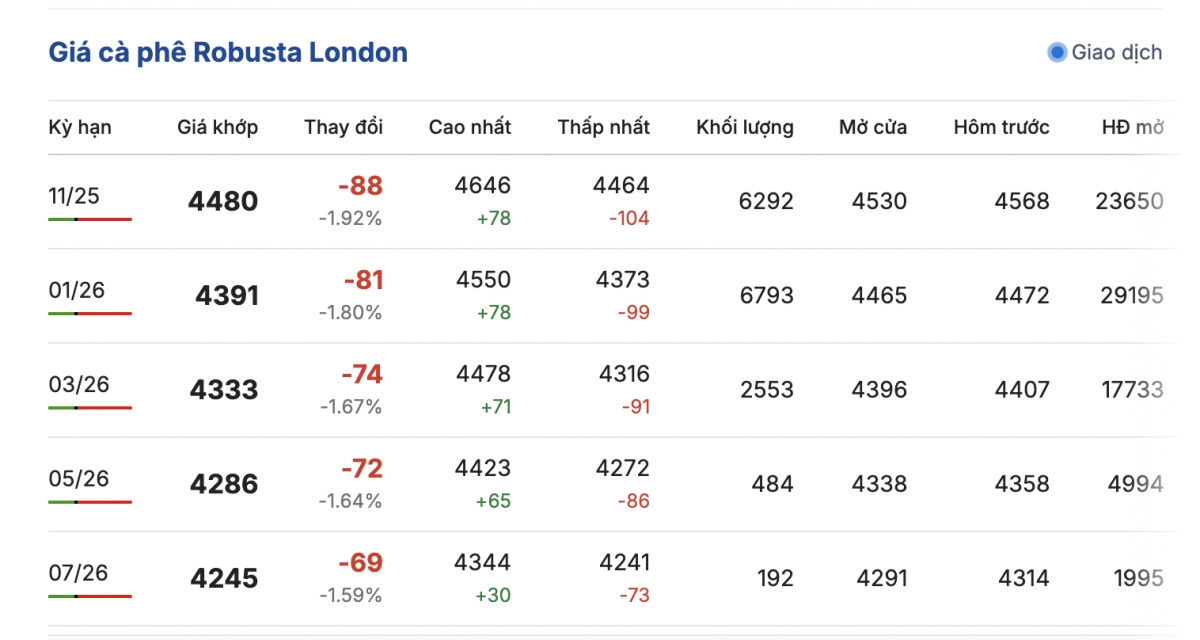
Task: Select the -69 change value for 07/26
Action: (360, 563)
